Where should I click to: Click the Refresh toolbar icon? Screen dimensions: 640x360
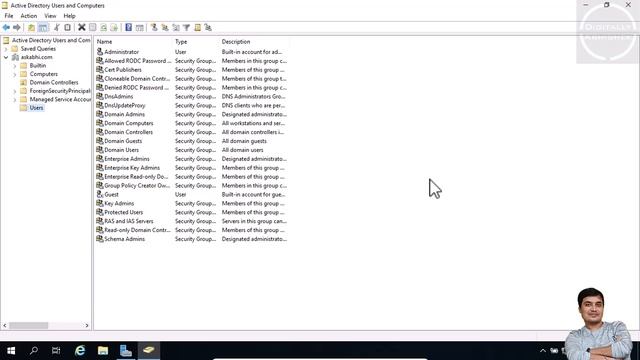(103, 27)
